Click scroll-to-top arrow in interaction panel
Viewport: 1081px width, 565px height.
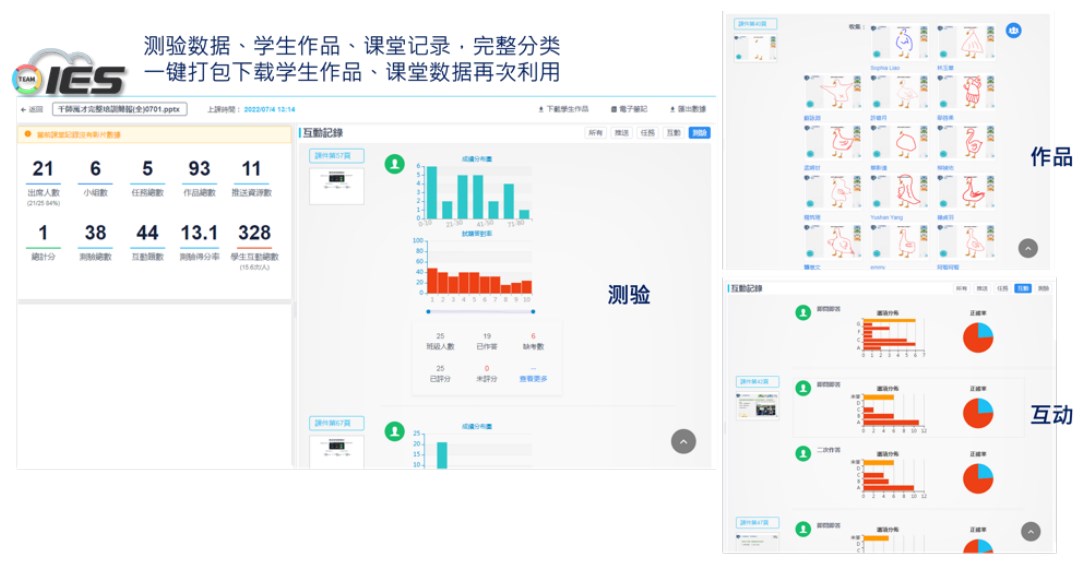[1030, 532]
